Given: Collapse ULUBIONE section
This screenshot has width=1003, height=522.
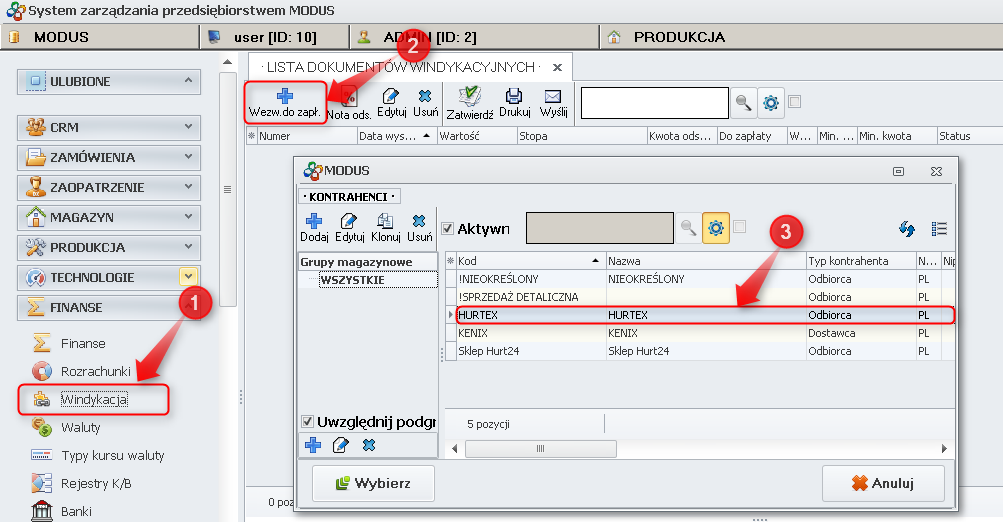Looking at the screenshot, I should pyautogui.click(x=188, y=81).
